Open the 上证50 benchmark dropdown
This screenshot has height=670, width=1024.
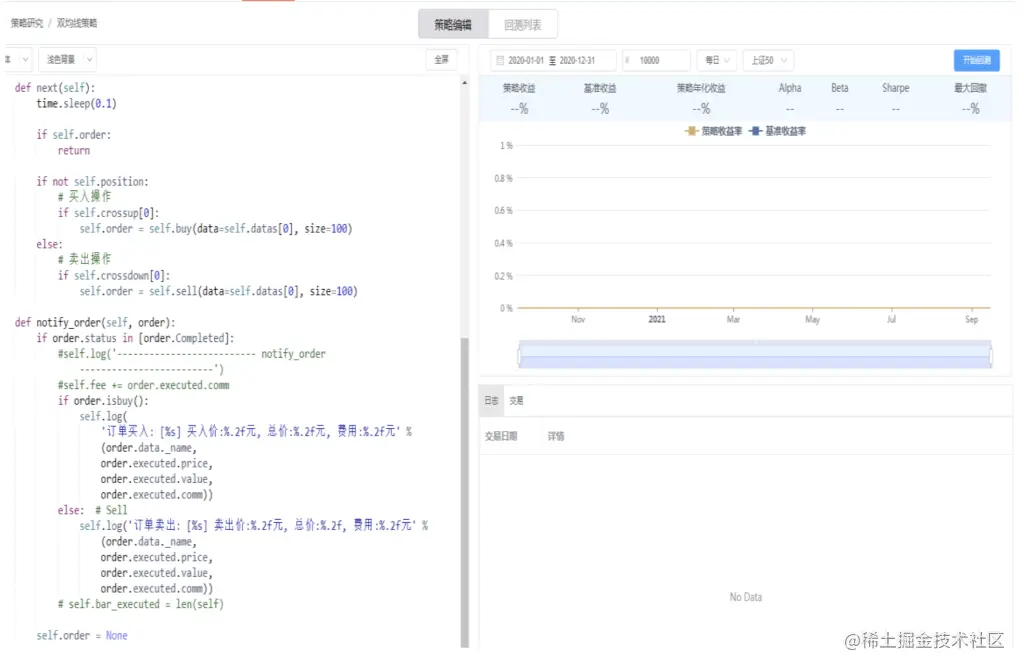click(768, 60)
